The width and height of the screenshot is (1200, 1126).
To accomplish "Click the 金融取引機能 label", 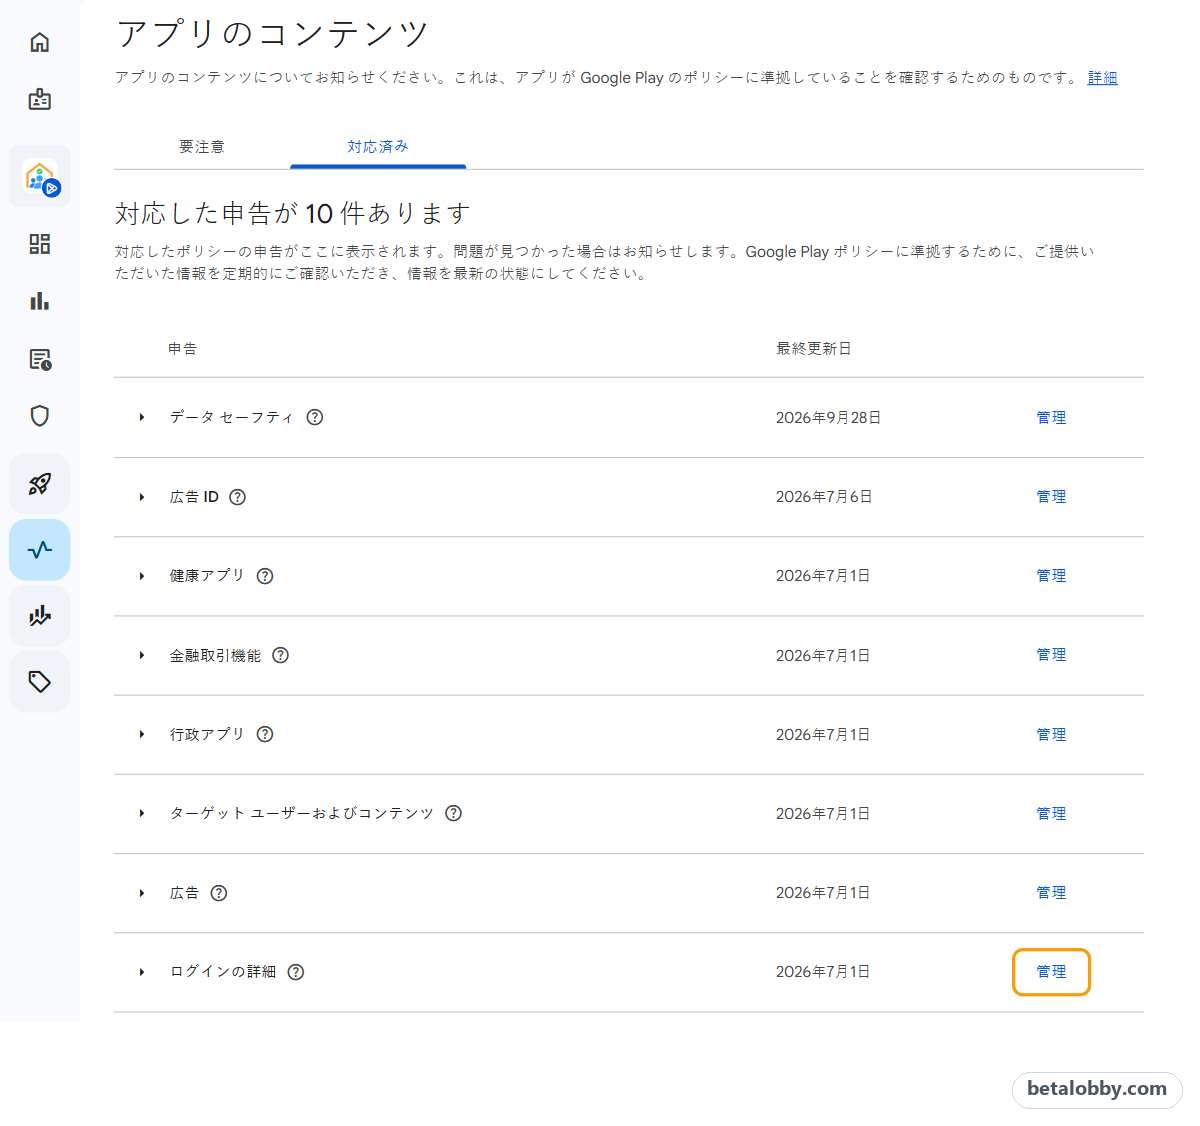I will (215, 655).
